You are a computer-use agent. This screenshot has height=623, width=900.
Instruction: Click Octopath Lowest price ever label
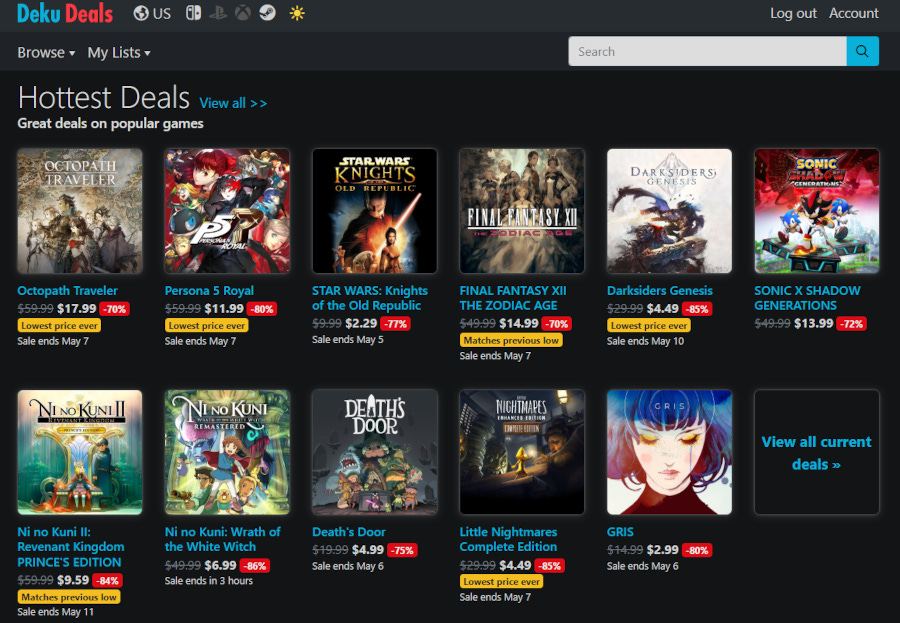[x=60, y=326]
